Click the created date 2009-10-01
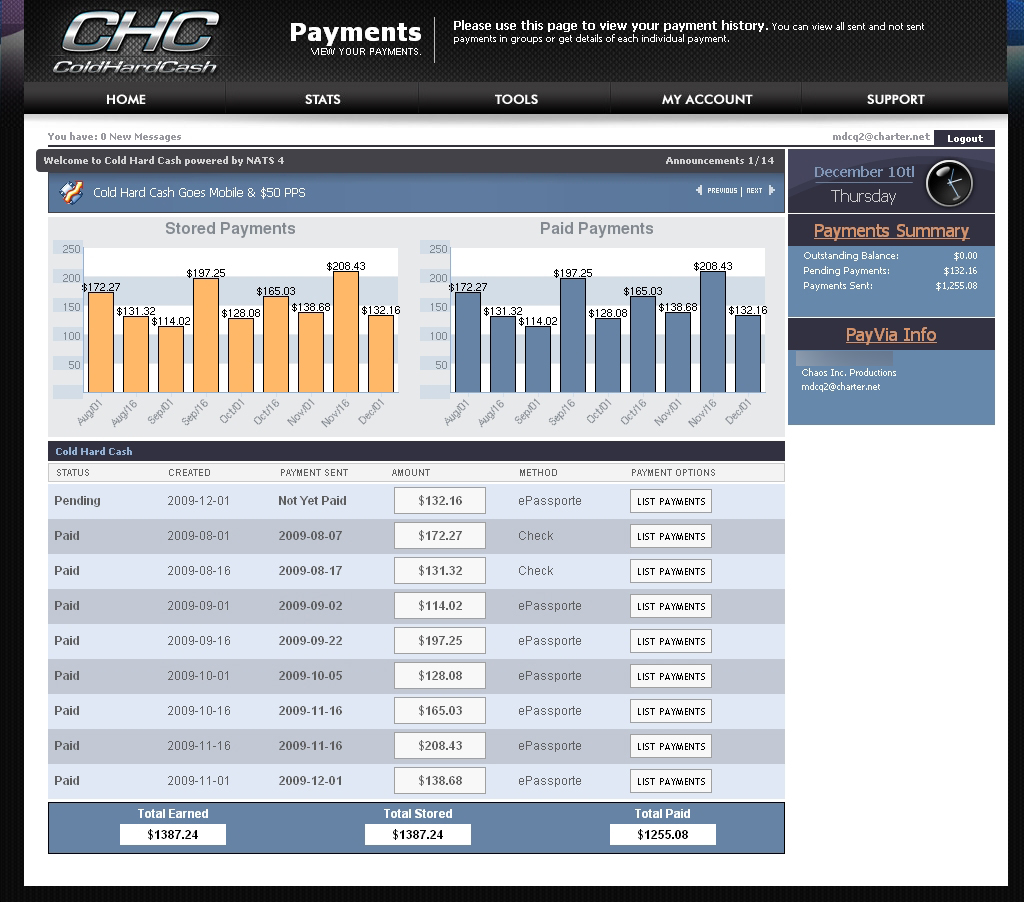This screenshot has width=1024, height=902. 199,675
